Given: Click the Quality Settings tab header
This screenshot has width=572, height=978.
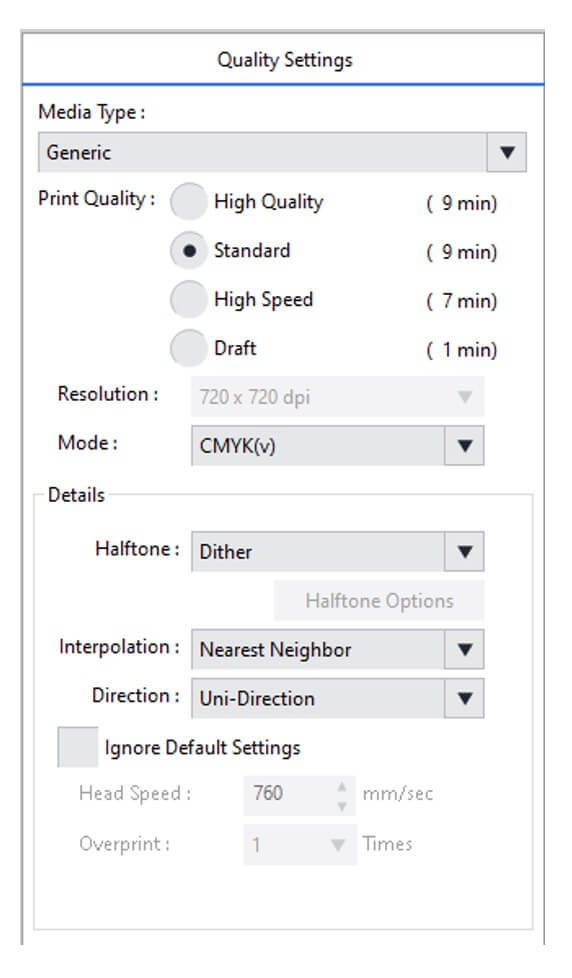Looking at the screenshot, I should click(284, 59).
